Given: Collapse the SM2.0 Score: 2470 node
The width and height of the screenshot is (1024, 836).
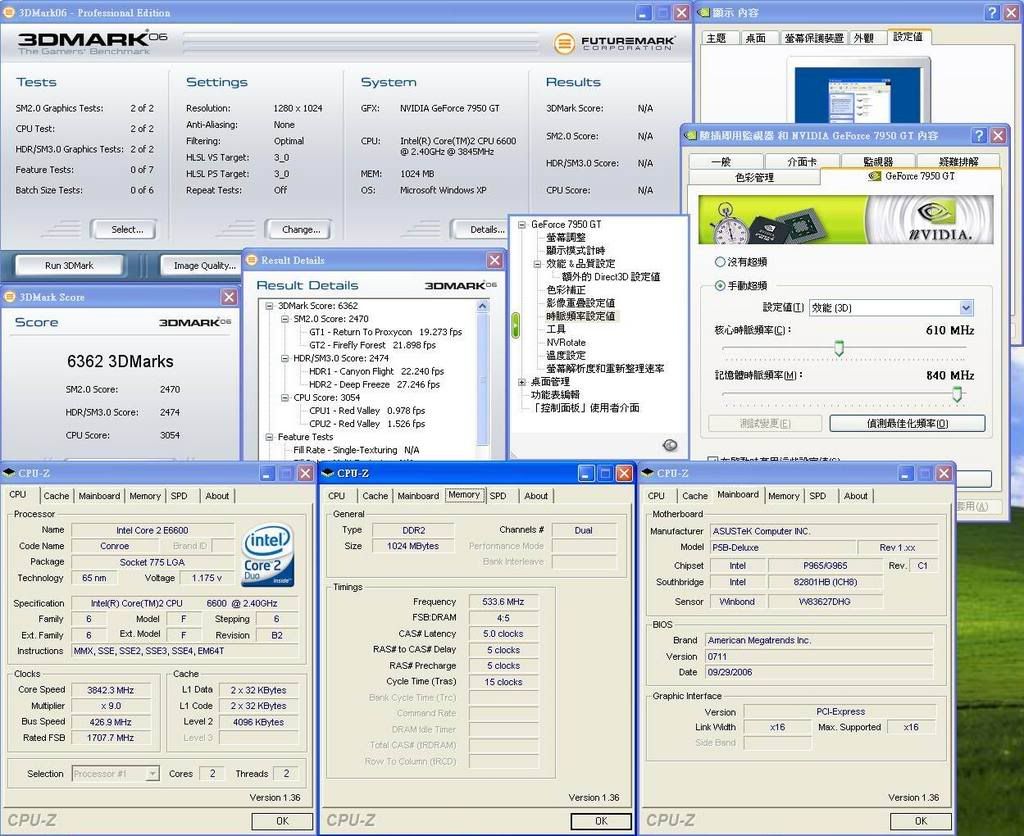Looking at the screenshot, I should click(x=285, y=319).
